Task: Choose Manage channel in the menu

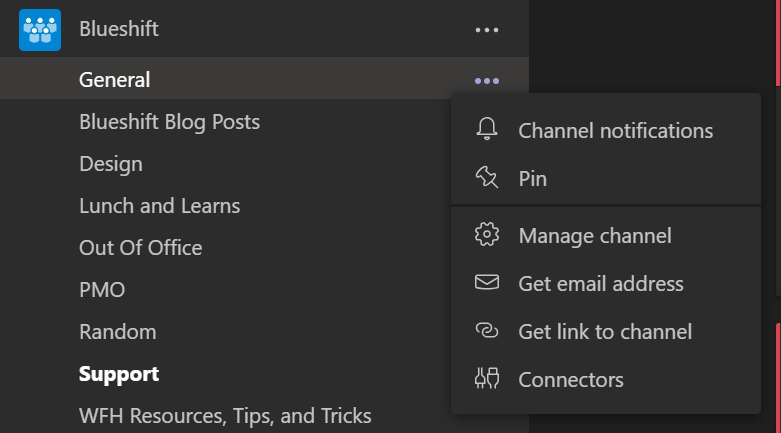Action: [x=606, y=236]
